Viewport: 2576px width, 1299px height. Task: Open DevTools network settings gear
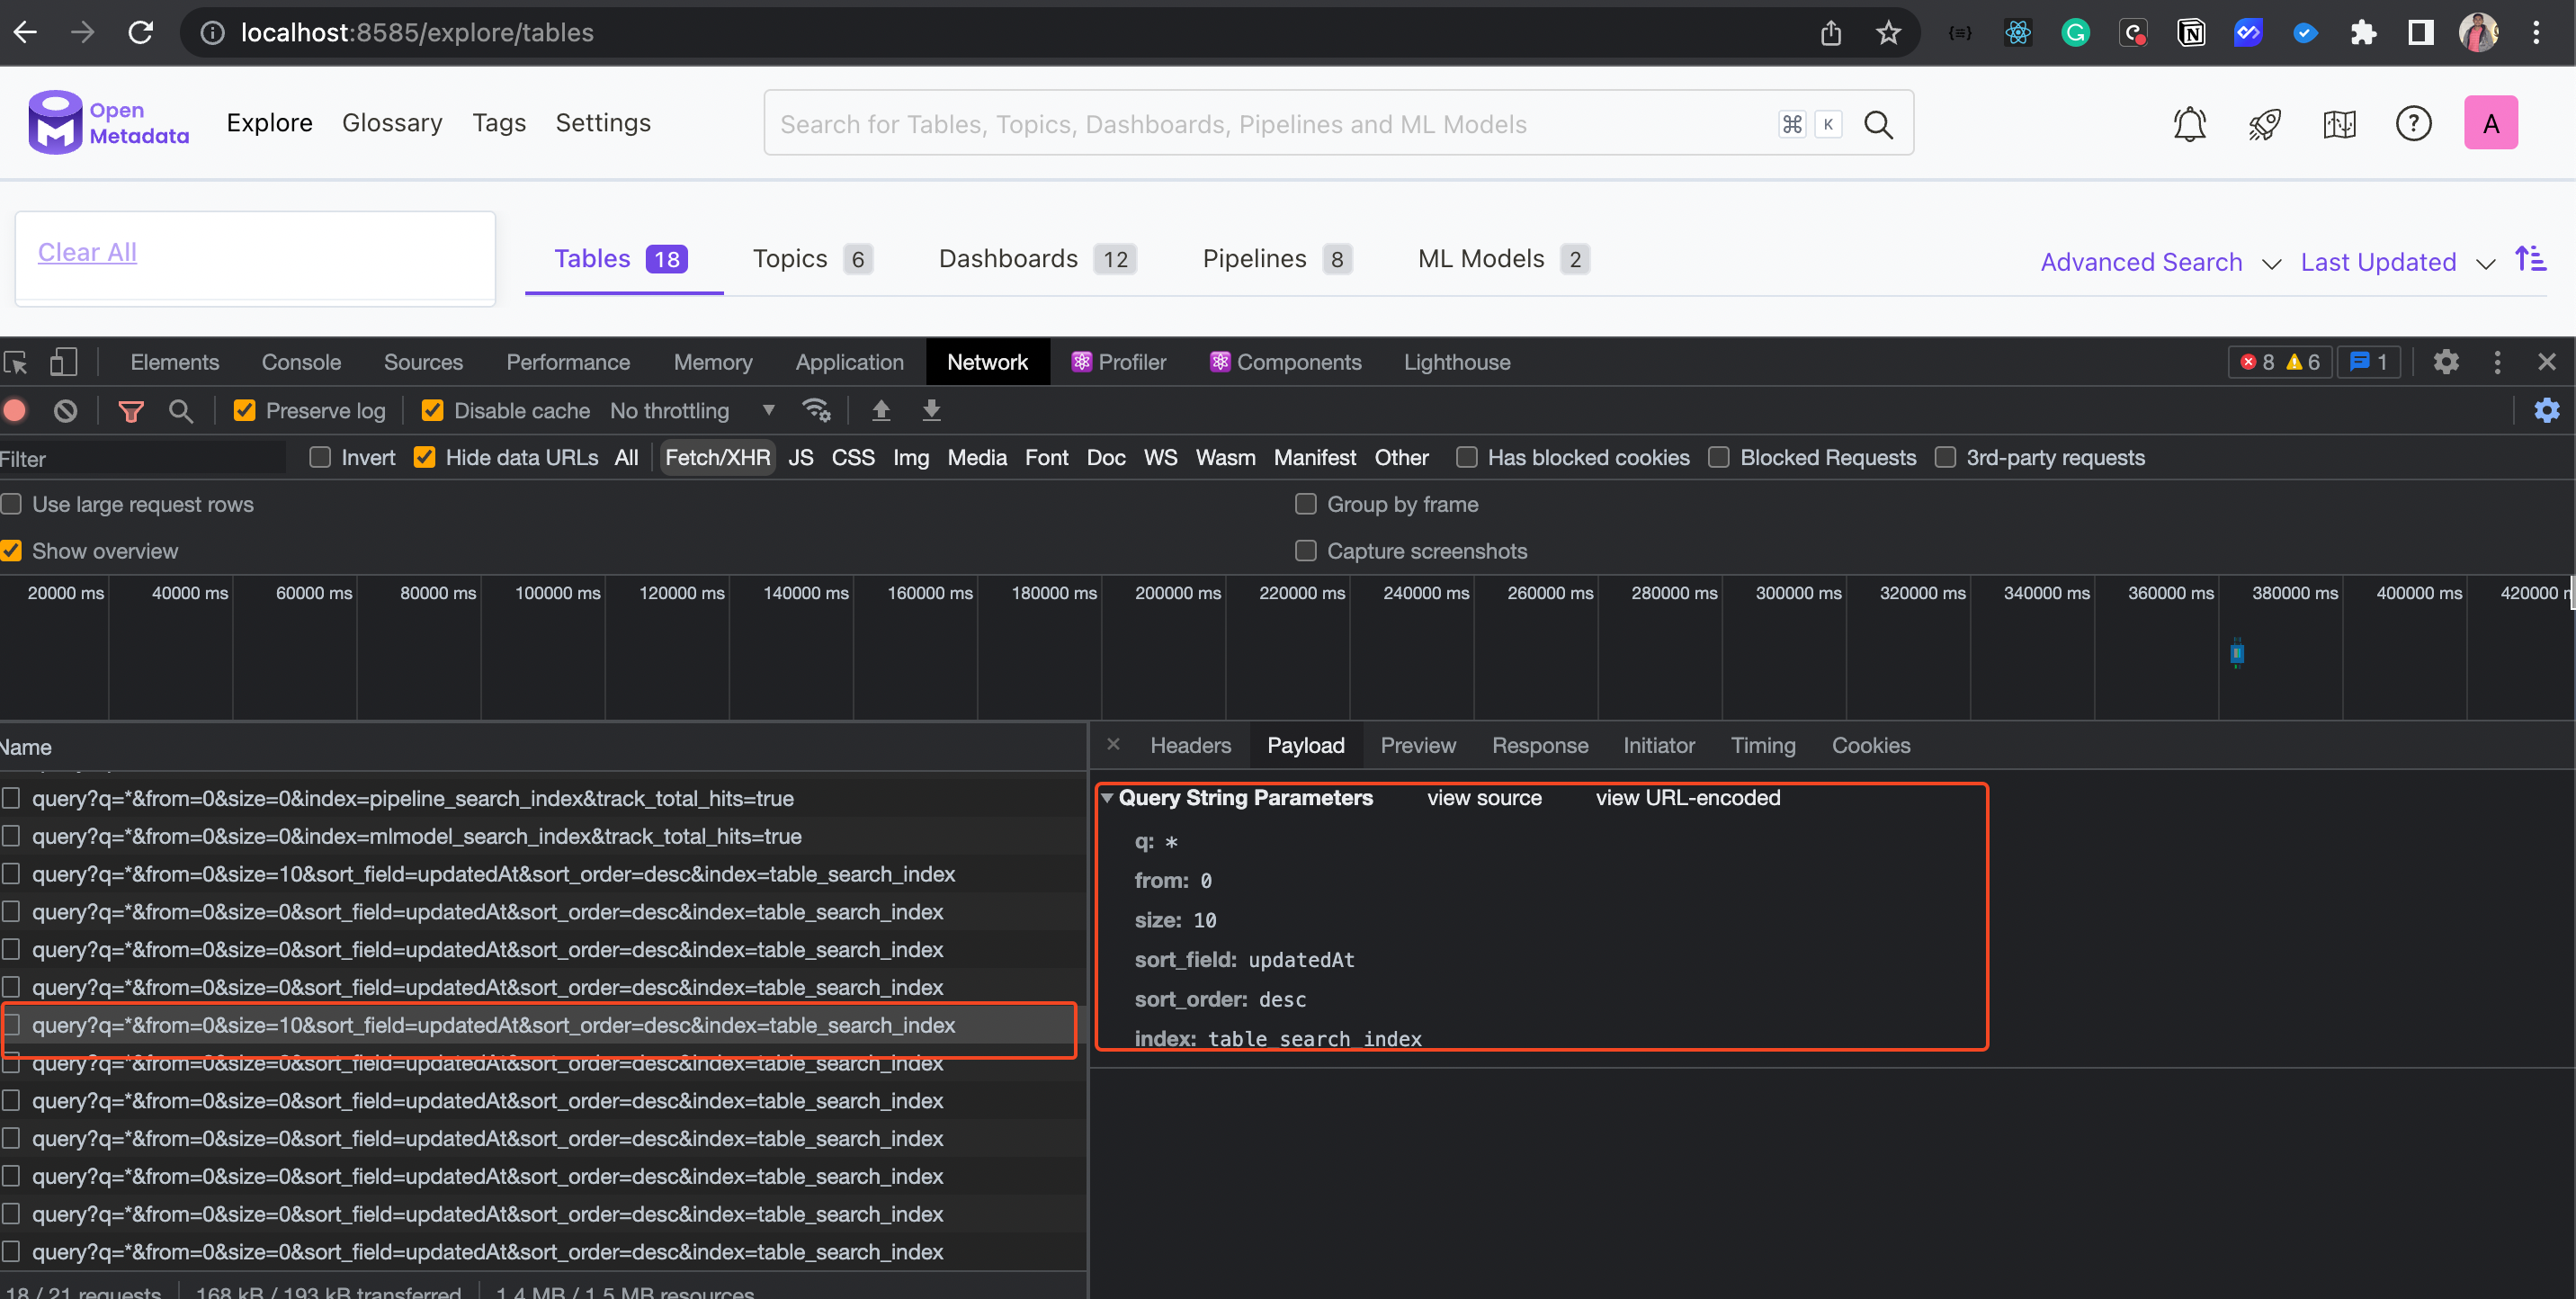tap(2546, 410)
